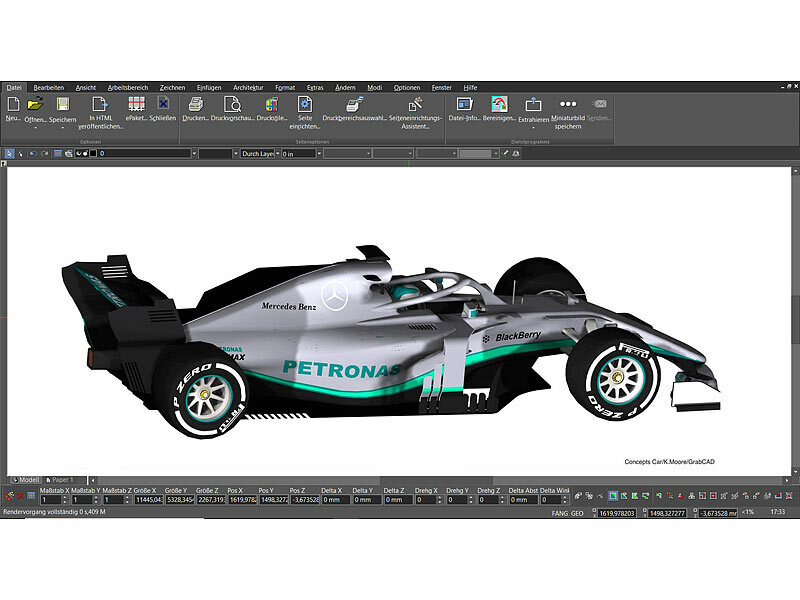Toggle GEO in the status bar
This screenshot has width=800, height=600.
point(577,513)
